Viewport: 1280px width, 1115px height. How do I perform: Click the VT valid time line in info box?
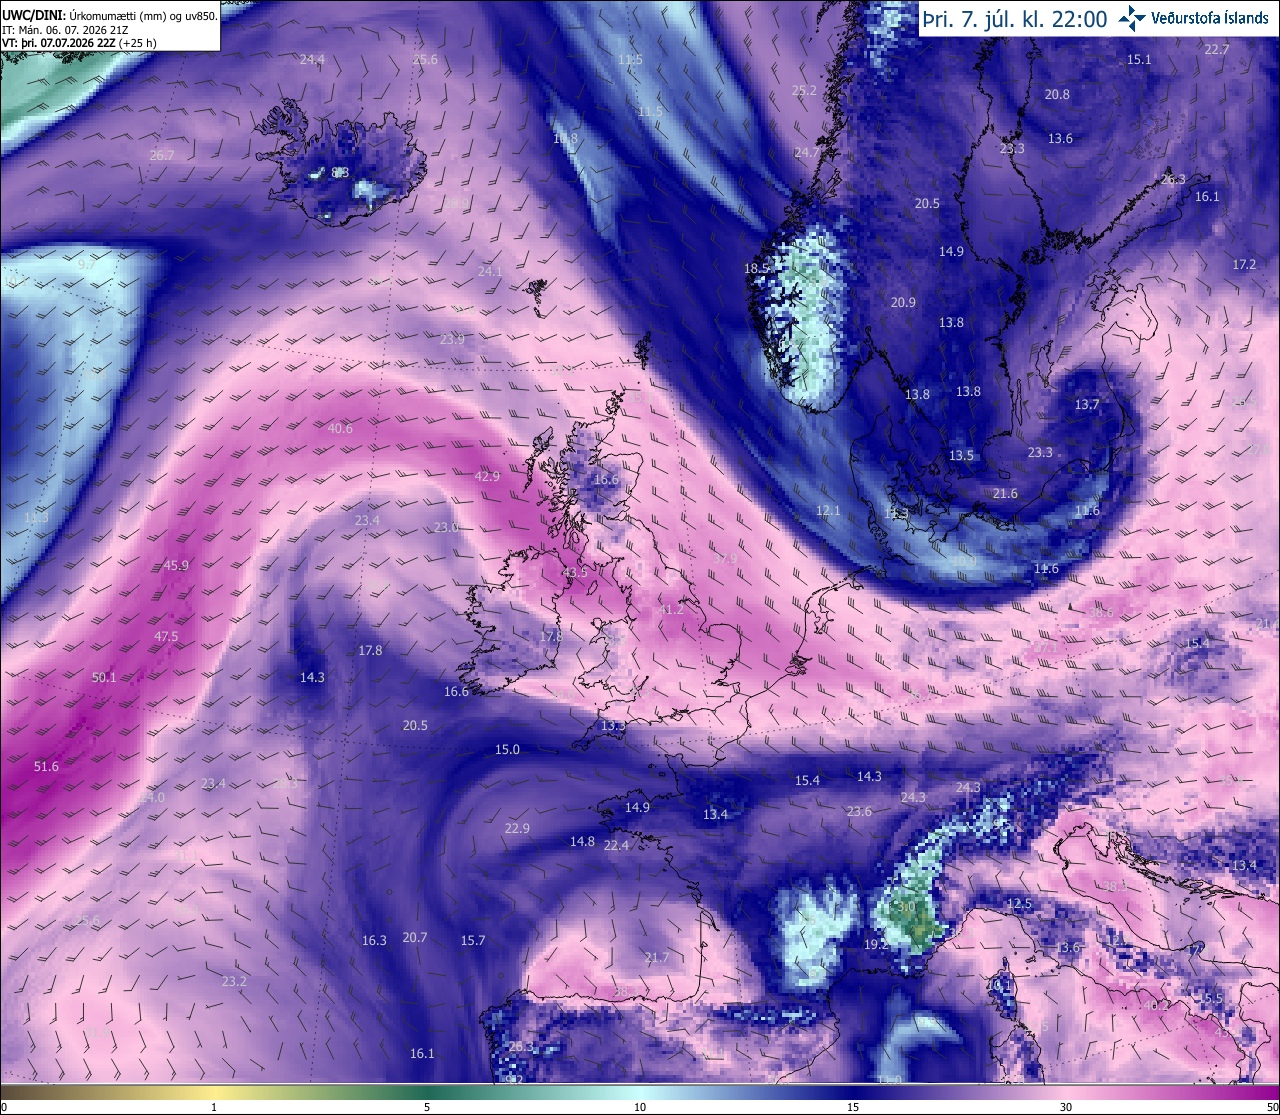tap(79, 43)
